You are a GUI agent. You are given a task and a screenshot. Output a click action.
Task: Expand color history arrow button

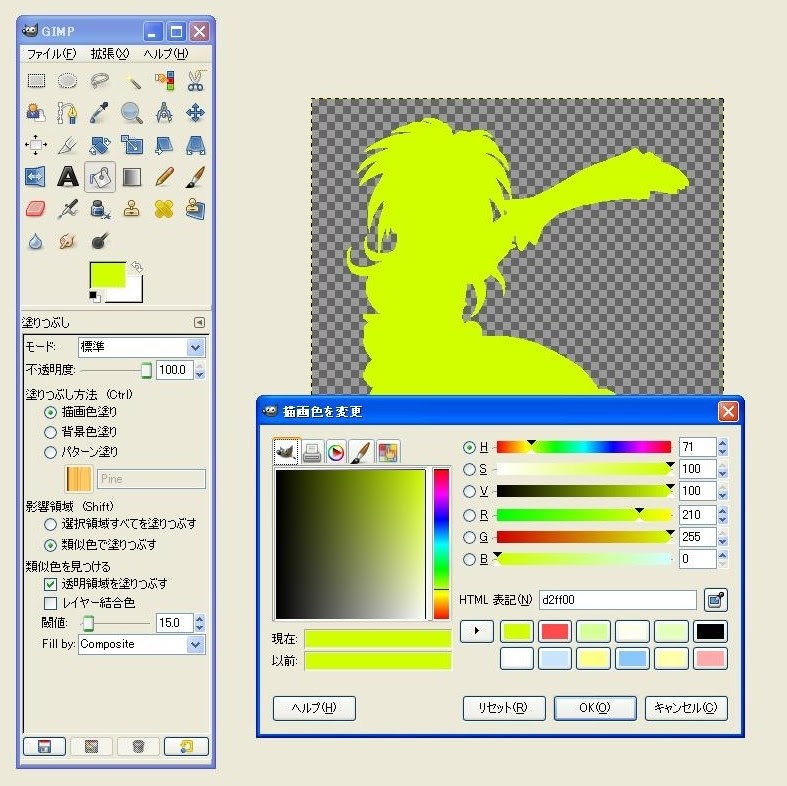pos(477,631)
